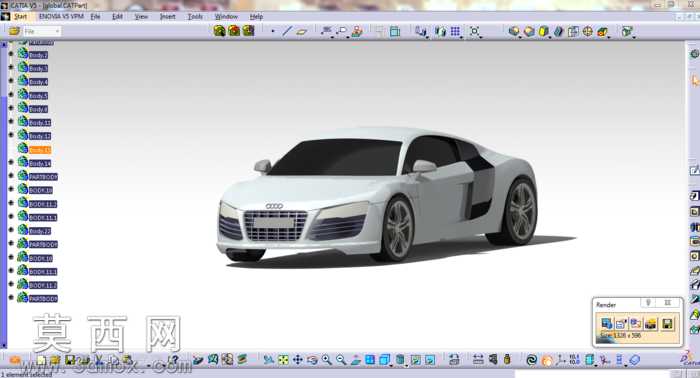Click the New document icon
The image size is (700, 378).
pyautogui.click(x=41, y=360)
